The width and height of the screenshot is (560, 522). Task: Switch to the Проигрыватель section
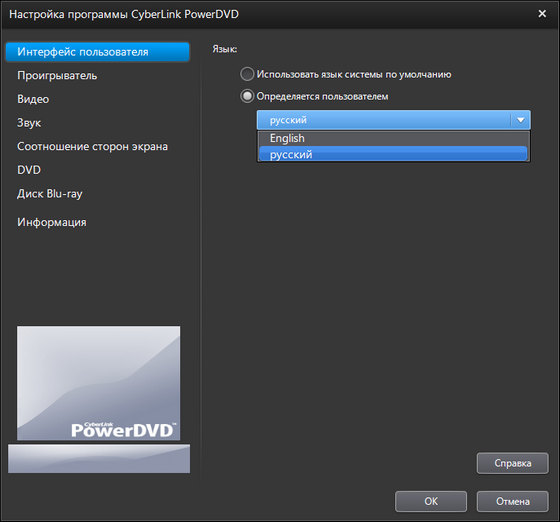(x=57, y=76)
